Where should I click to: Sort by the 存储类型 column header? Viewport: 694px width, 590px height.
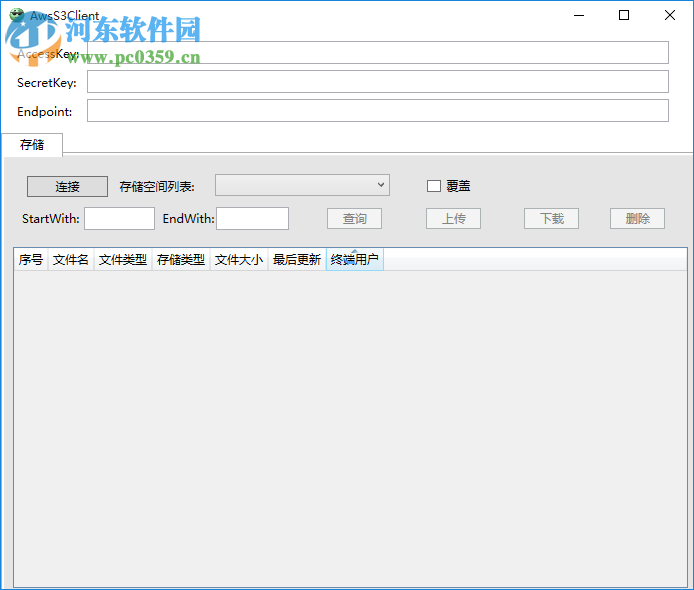click(x=181, y=259)
